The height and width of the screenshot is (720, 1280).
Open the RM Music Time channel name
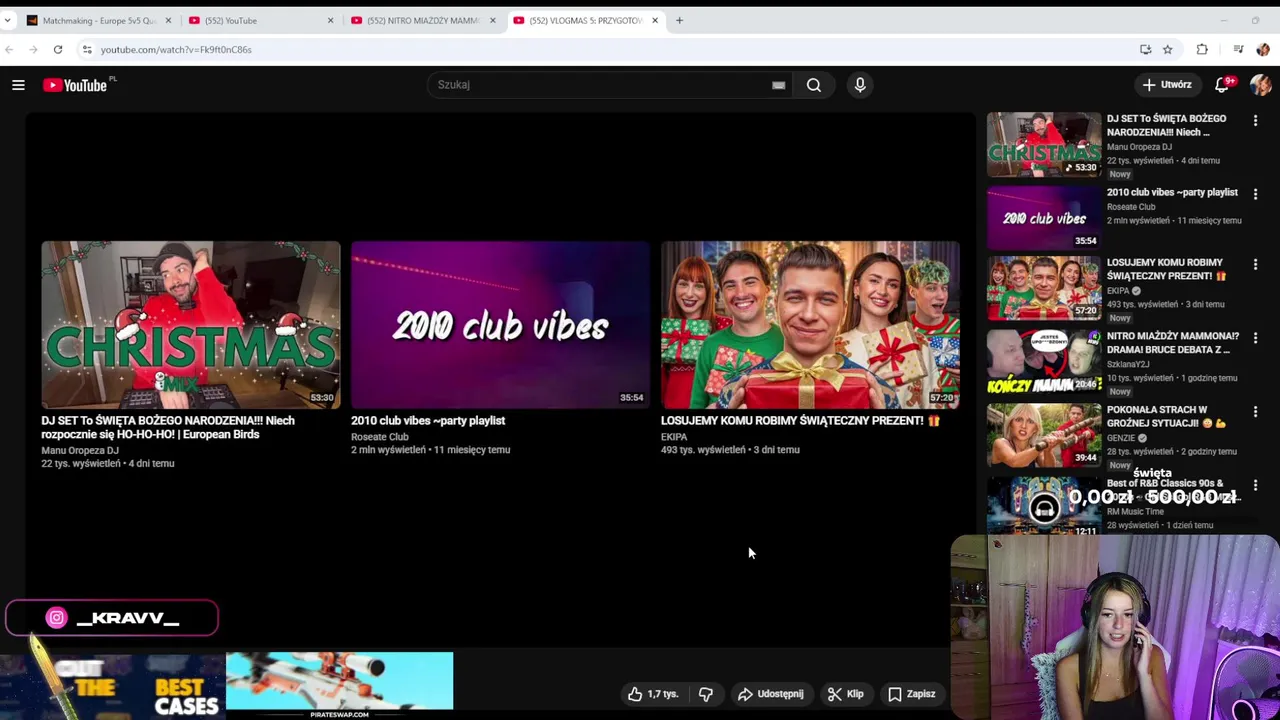[x=1135, y=512]
